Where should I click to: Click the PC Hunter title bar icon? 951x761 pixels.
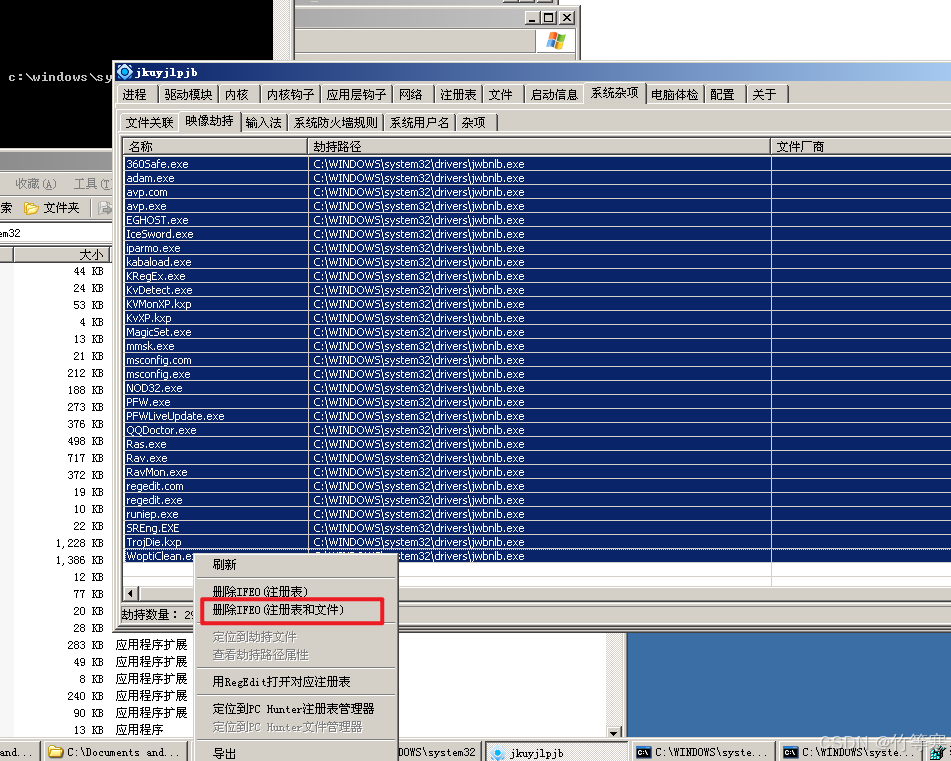click(x=125, y=72)
